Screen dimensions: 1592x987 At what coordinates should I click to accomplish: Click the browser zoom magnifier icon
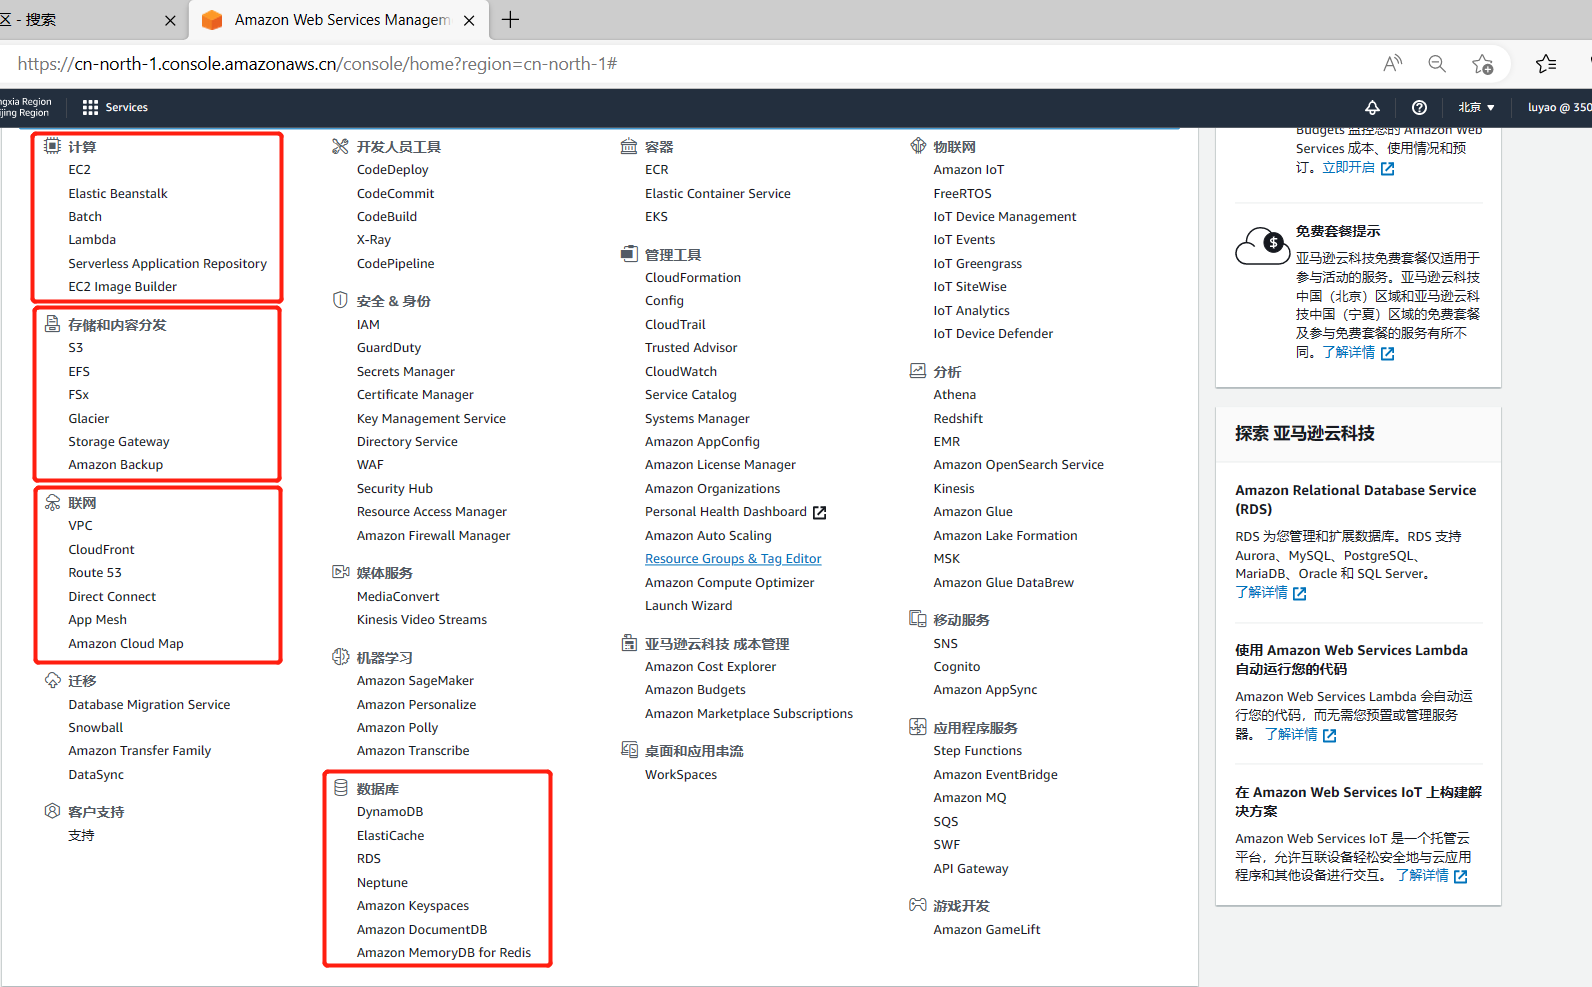1437,64
